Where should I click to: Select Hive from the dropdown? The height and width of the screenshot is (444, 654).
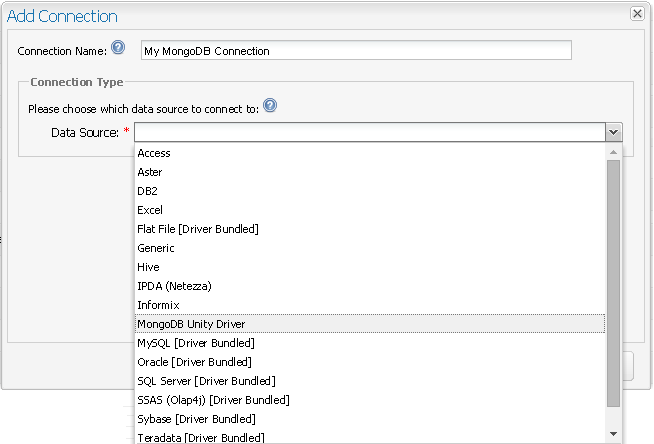[x=148, y=267]
